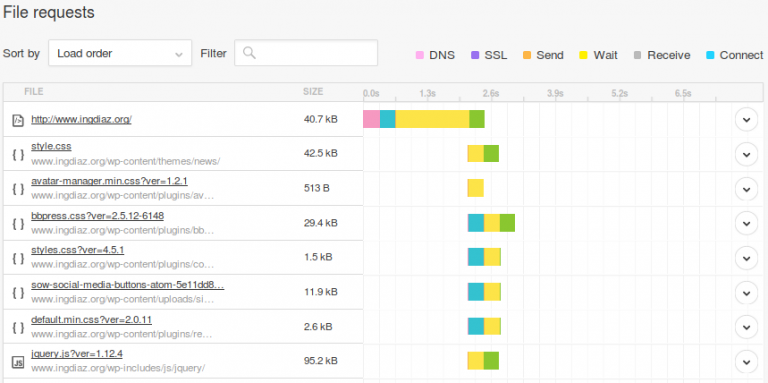
Task: Open the Sort by Load order dropdown
Action: (x=120, y=53)
